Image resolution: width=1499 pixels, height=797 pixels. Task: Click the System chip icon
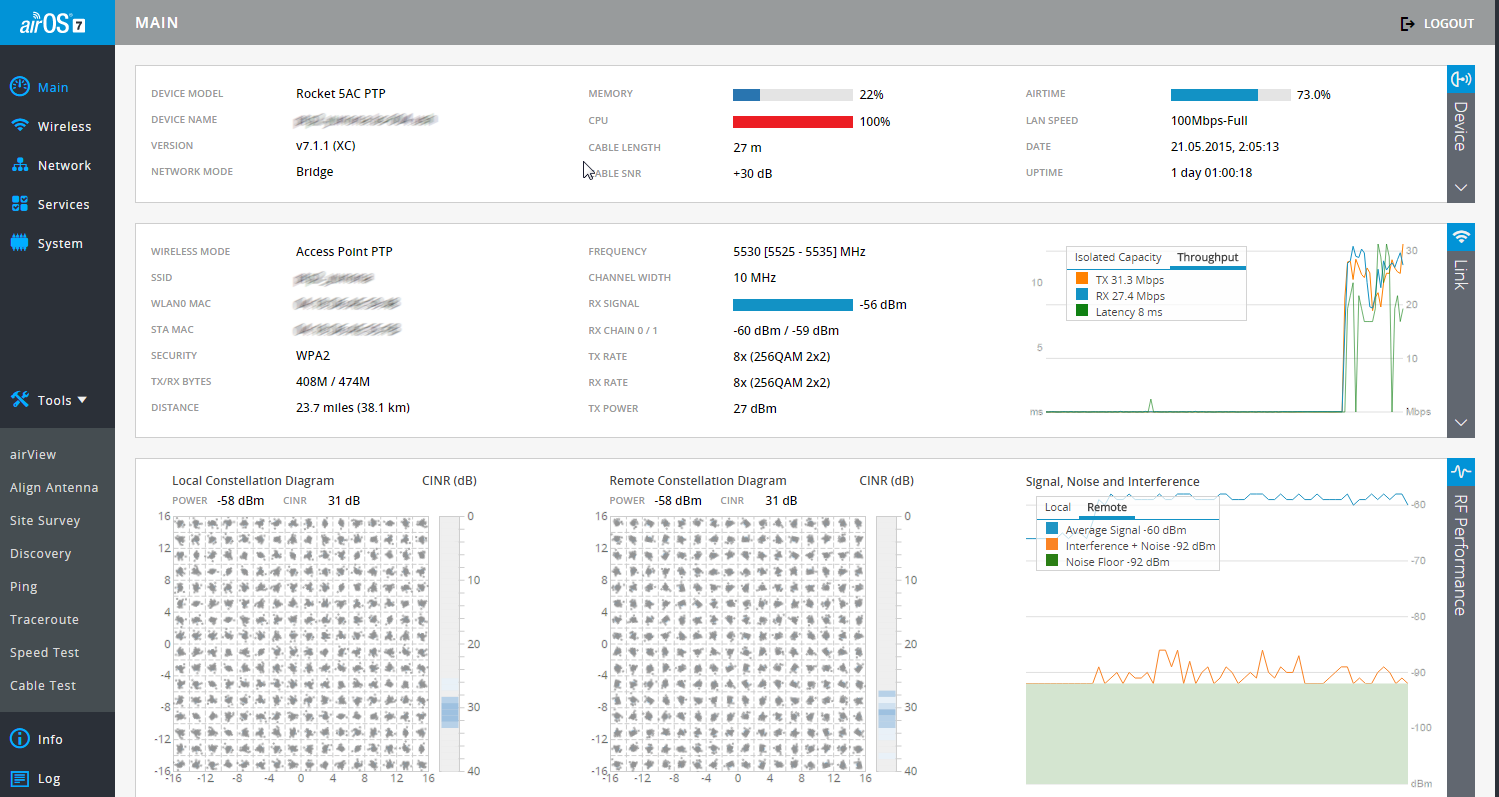point(19,243)
